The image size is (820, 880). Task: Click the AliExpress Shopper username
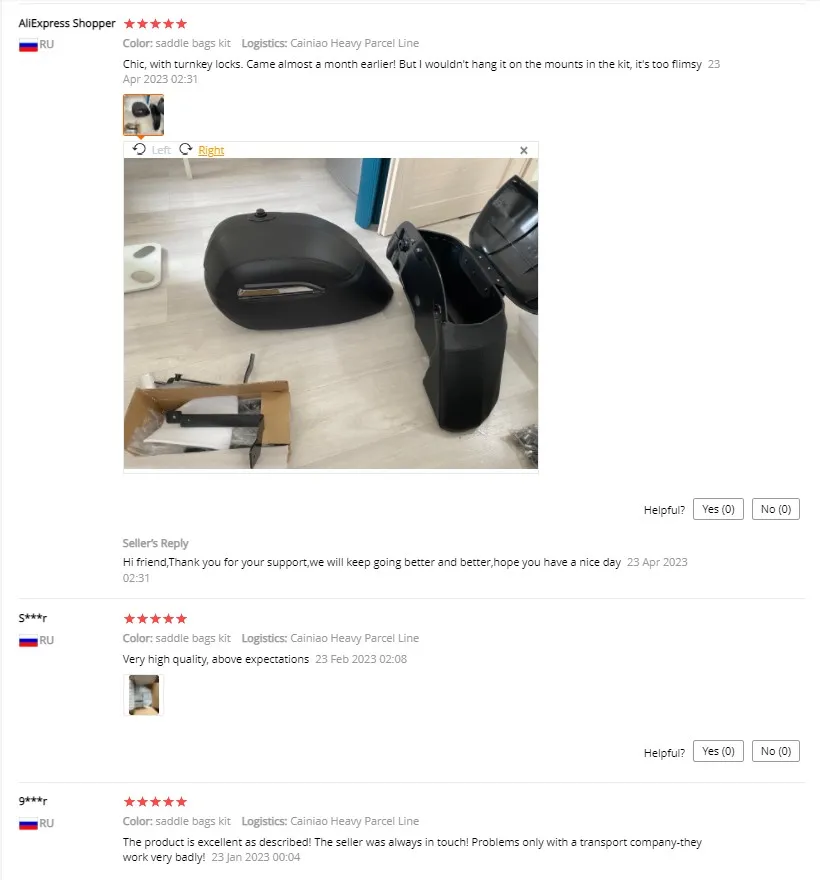coord(67,23)
